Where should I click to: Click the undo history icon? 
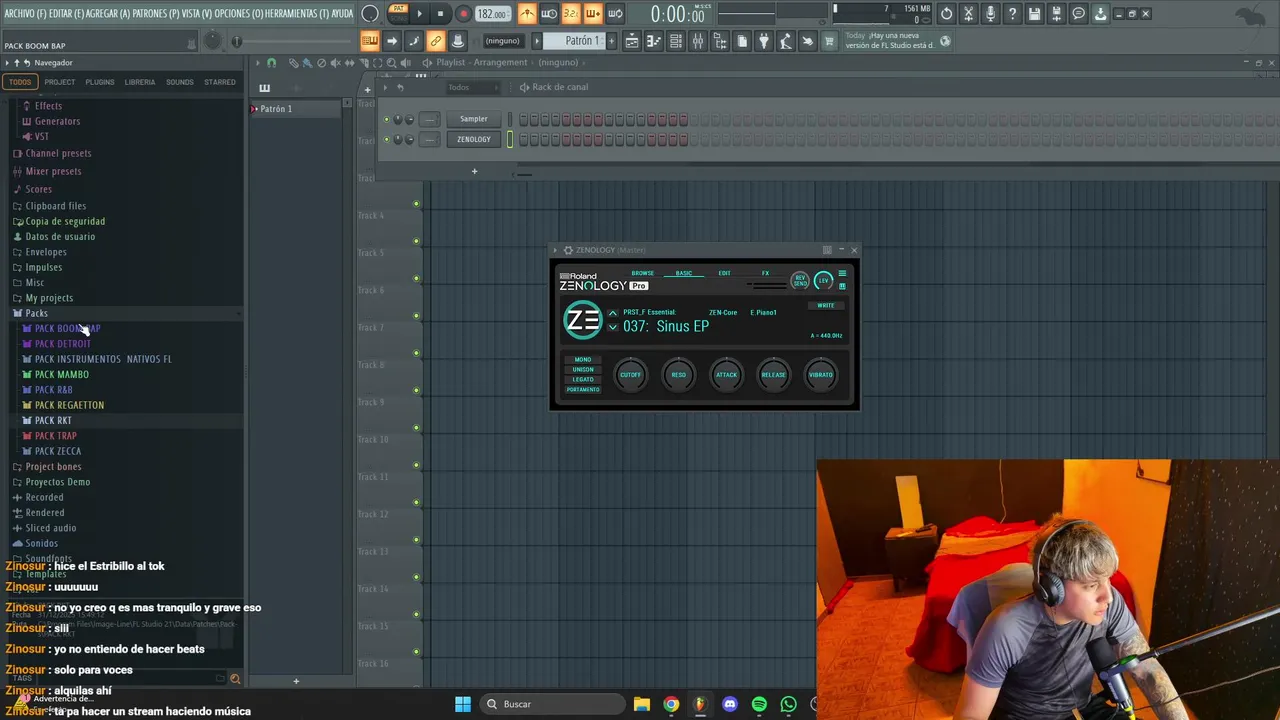point(947,14)
